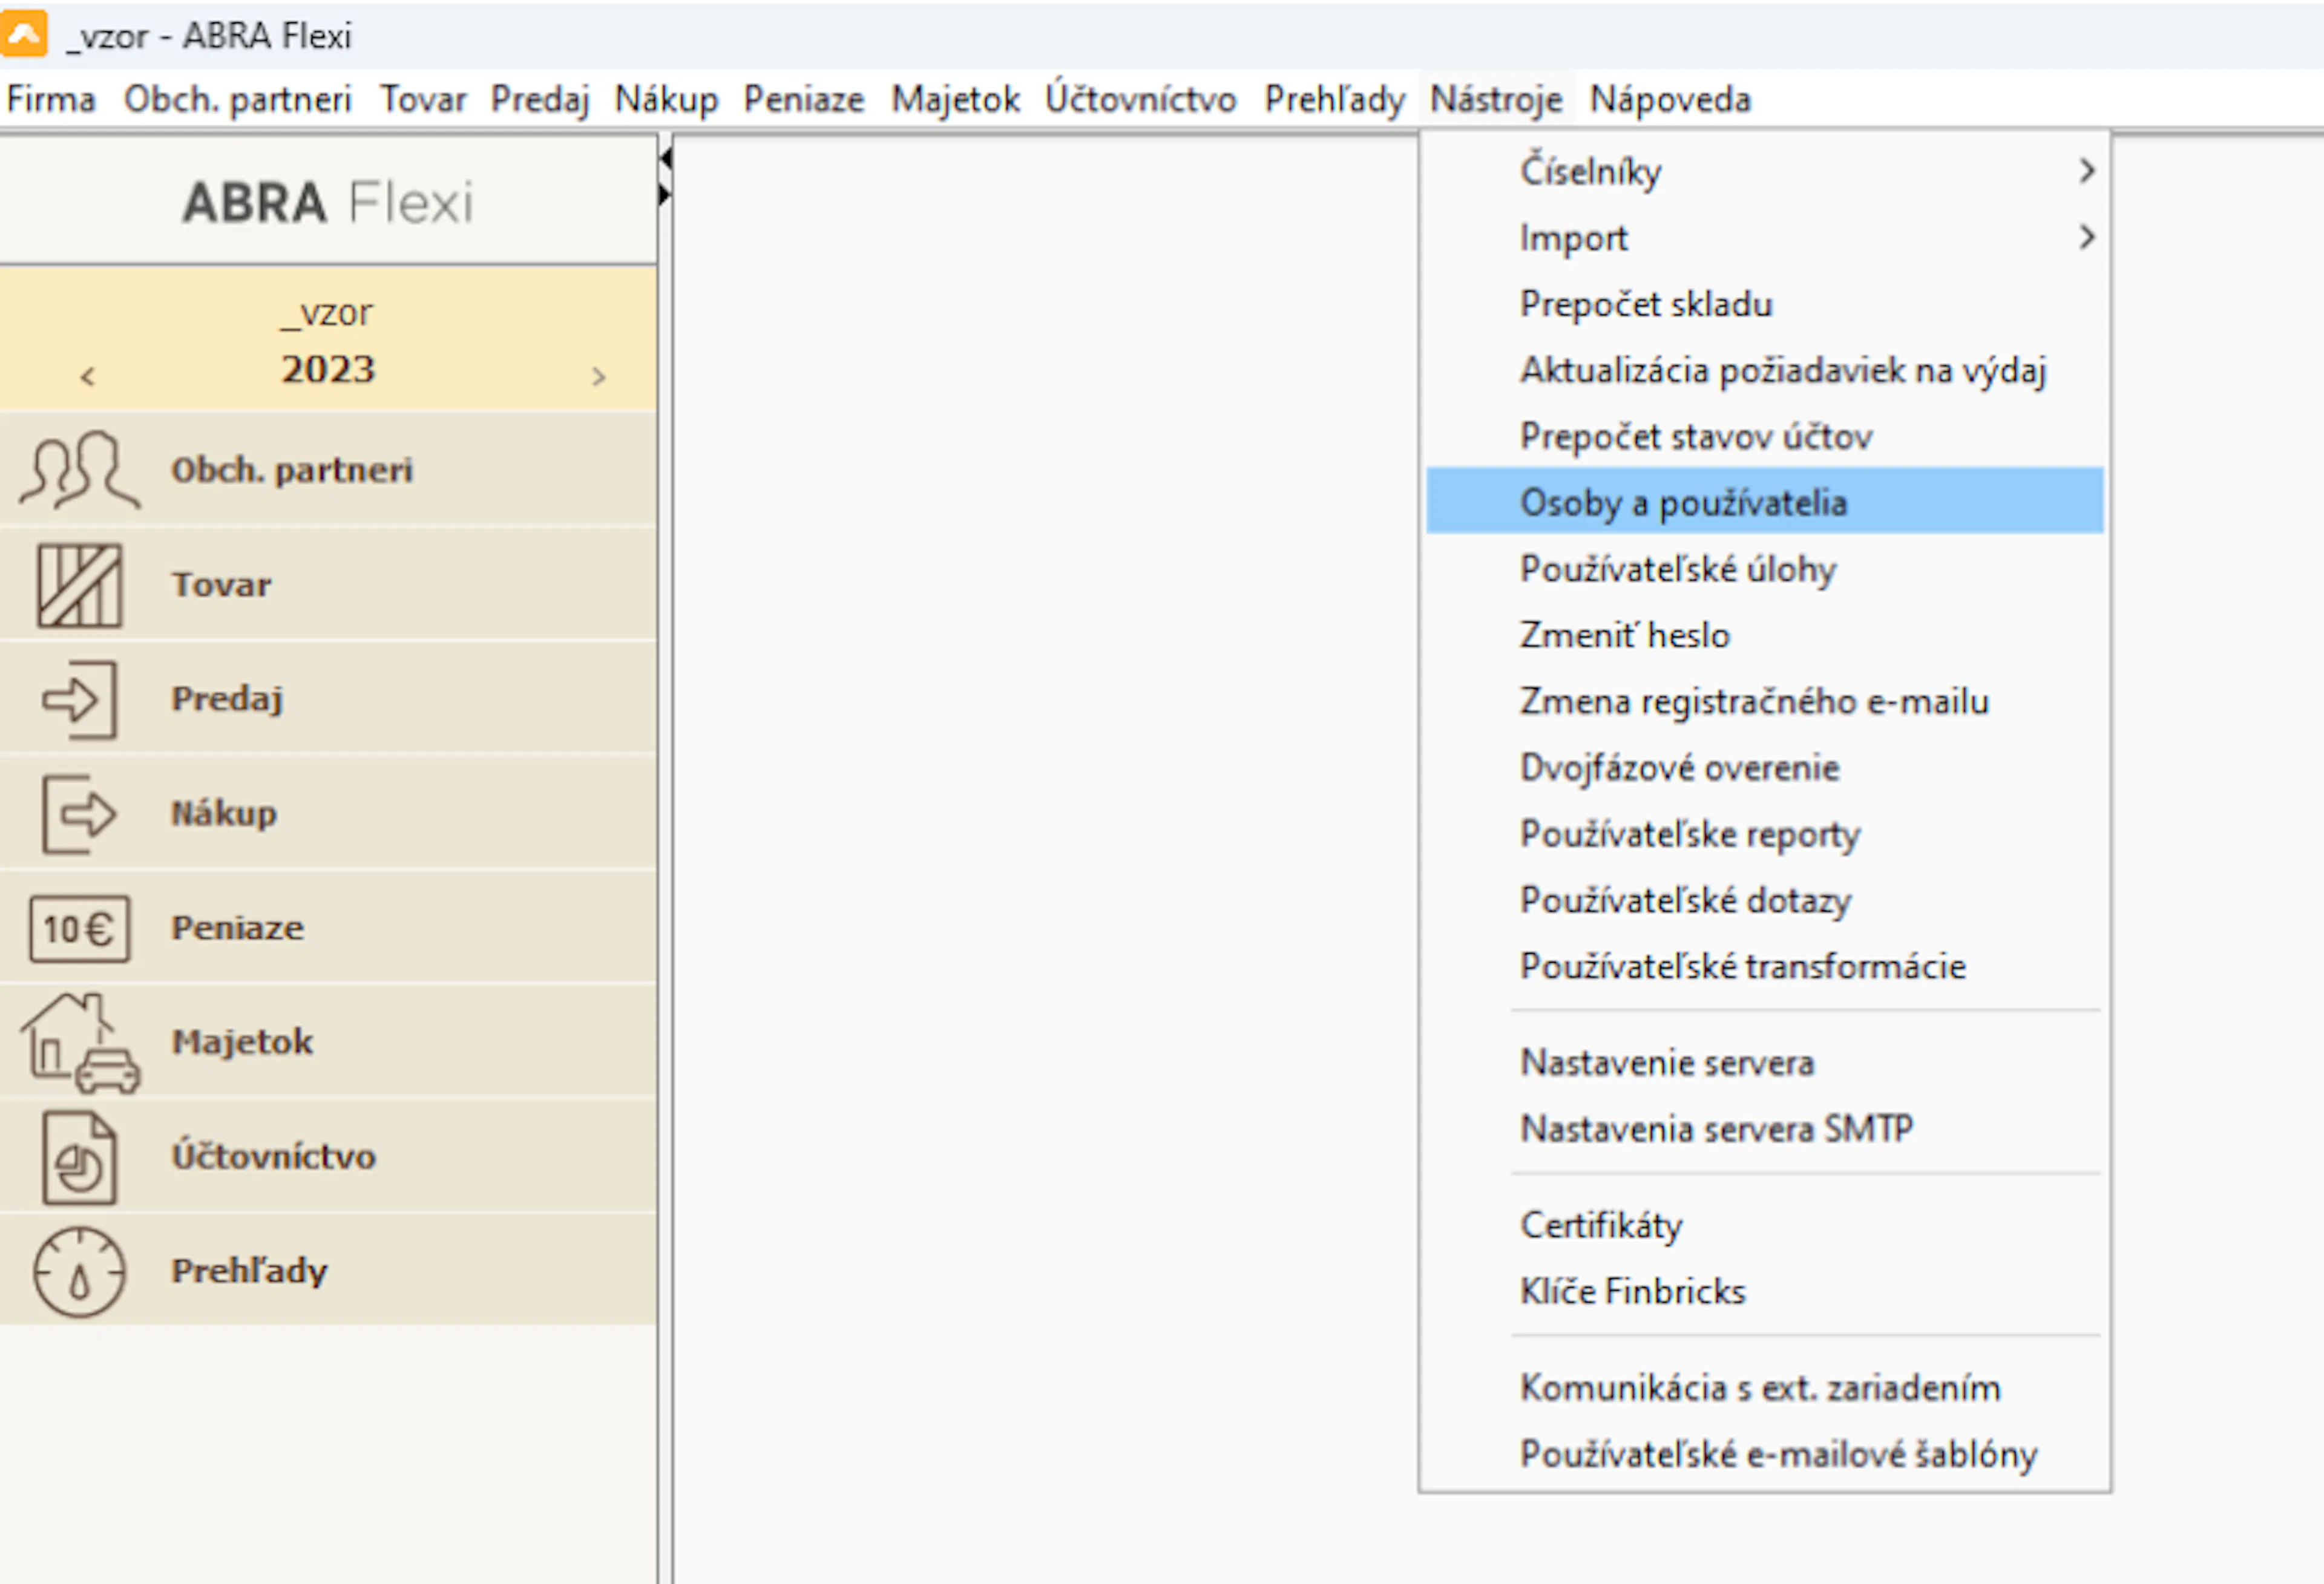Viewport: 2324px width, 1584px height.
Task: Click the Tovar striped box icon
Action: [x=80, y=585]
